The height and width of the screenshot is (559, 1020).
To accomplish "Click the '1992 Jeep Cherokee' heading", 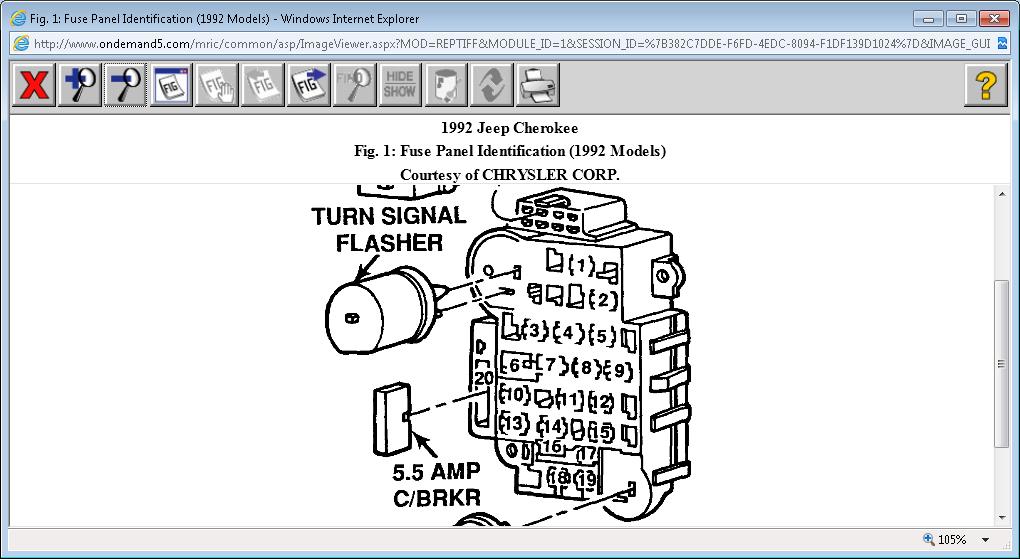I will (509, 128).
